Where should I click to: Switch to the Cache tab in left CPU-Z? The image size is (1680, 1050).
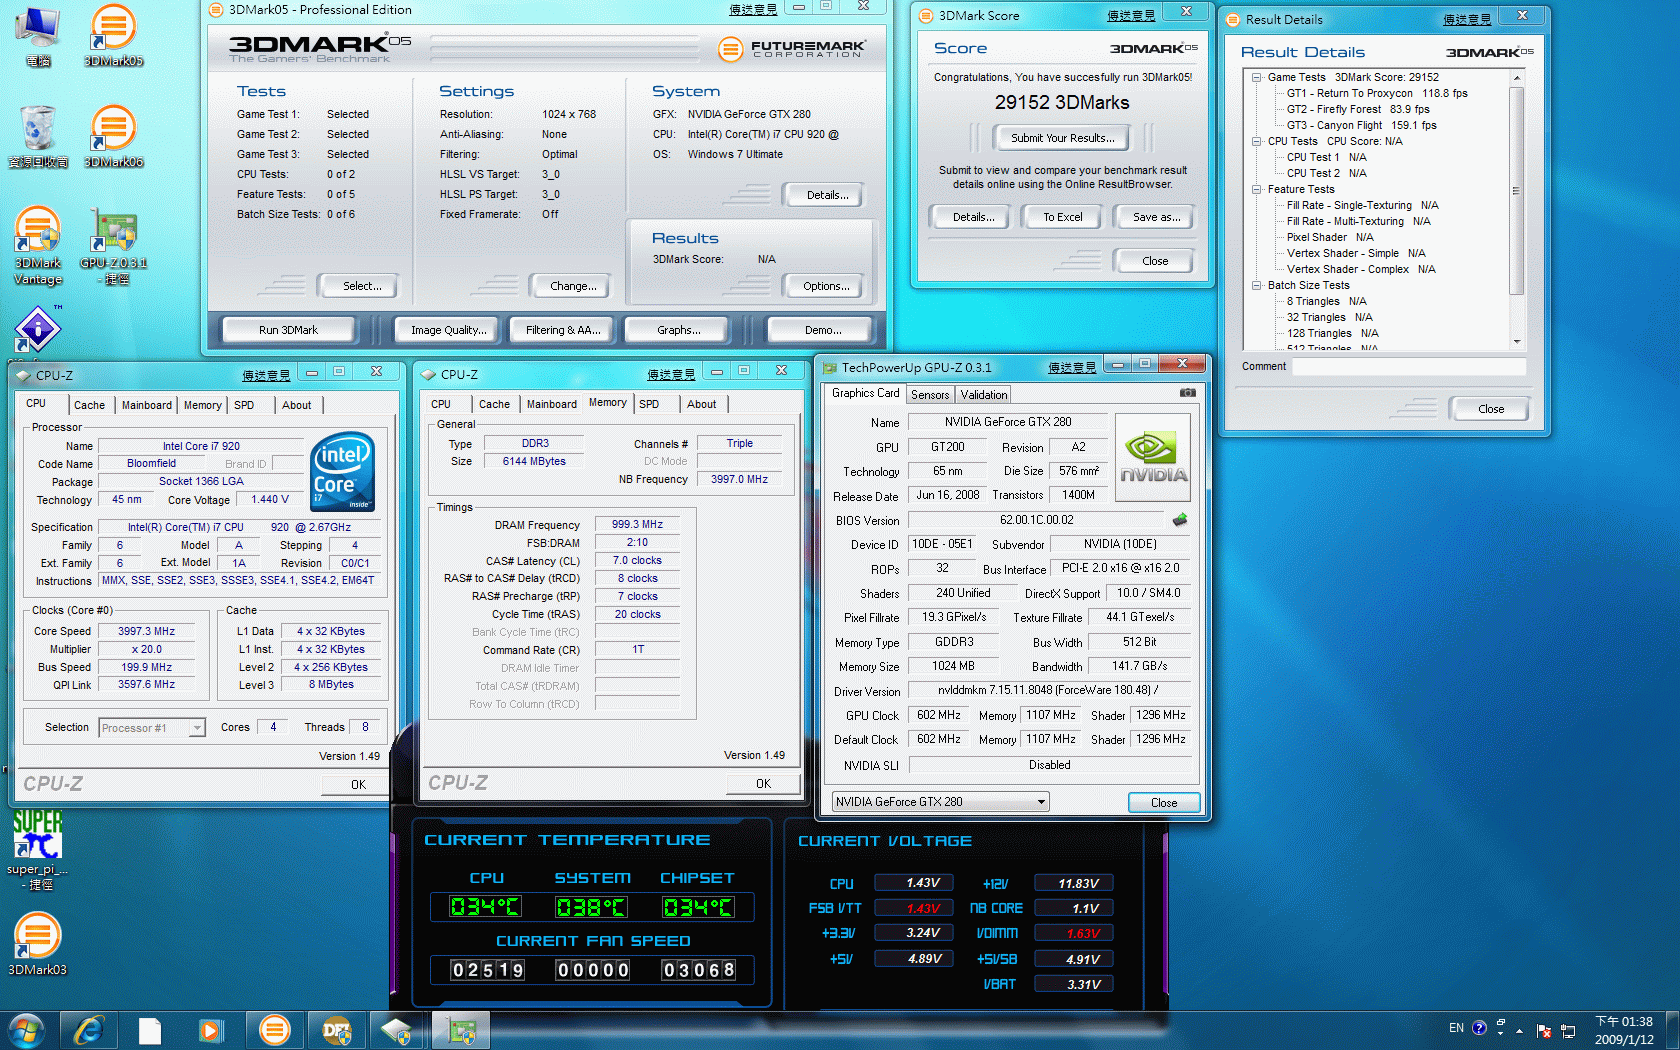click(89, 405)
